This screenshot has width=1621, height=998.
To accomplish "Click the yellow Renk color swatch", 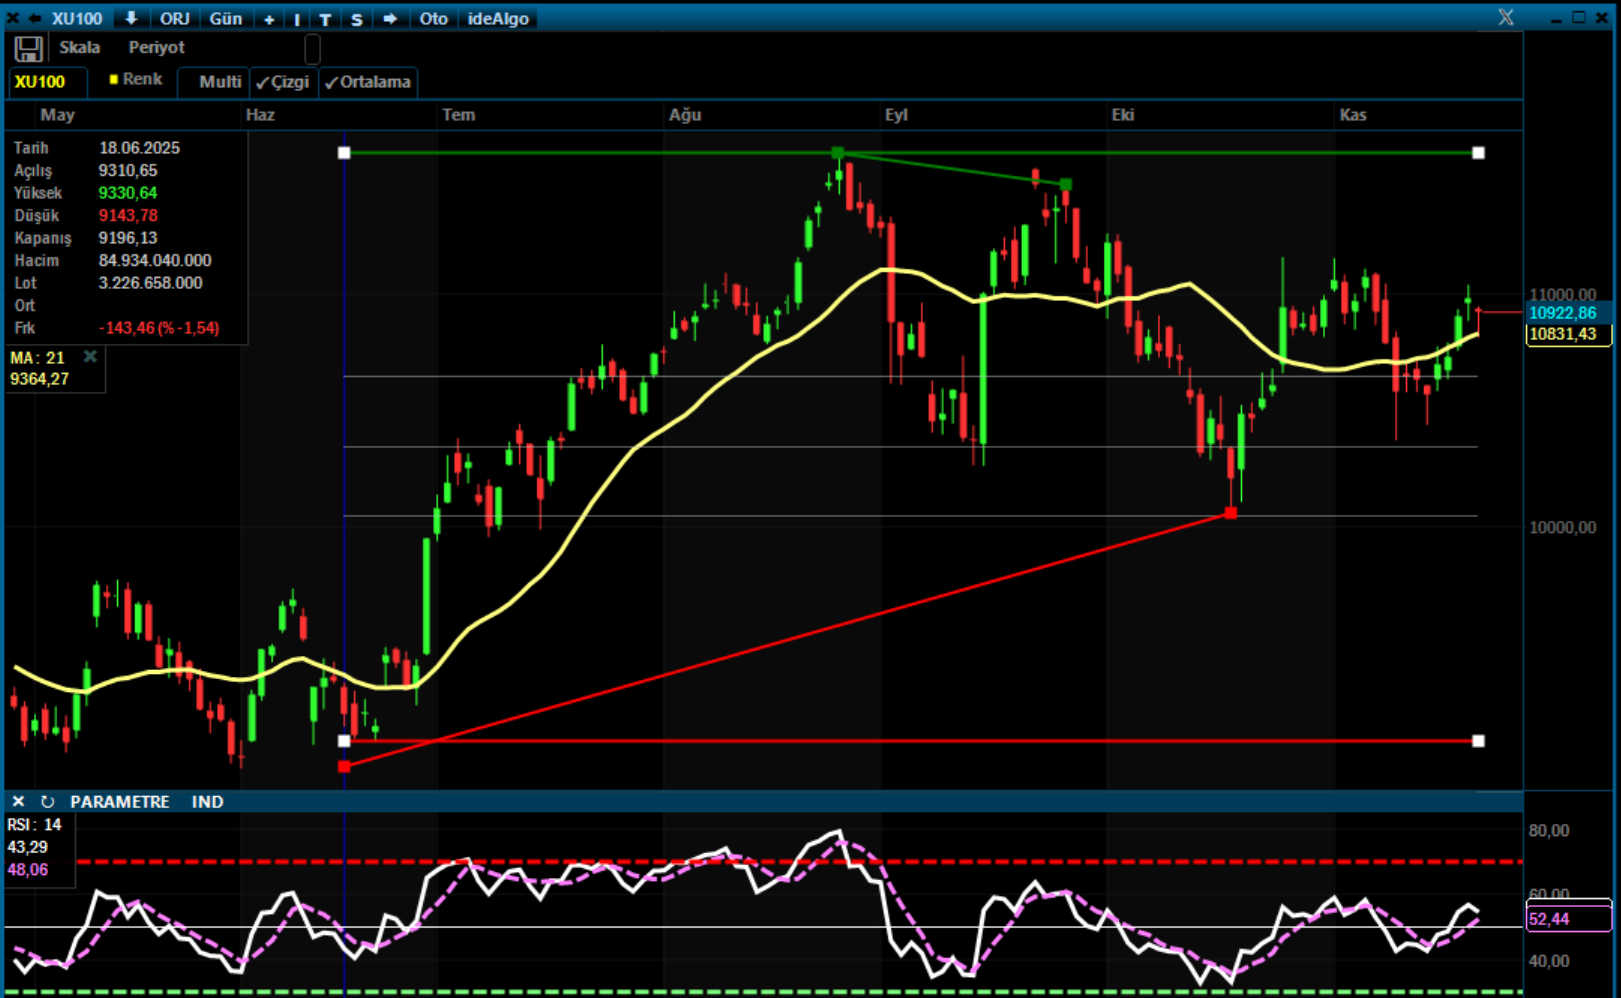I will click(x=113, y=77).
